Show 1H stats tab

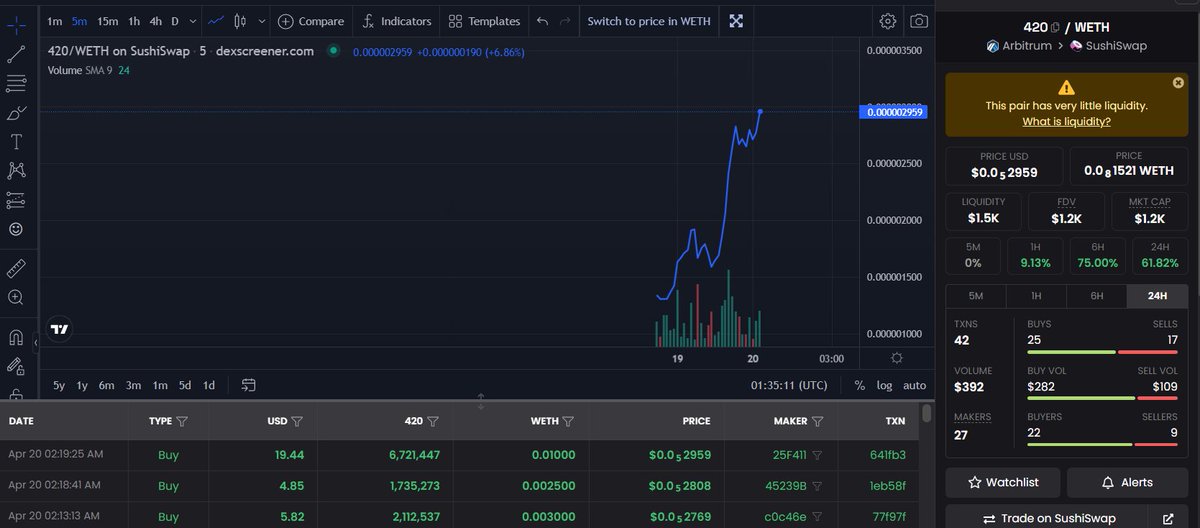click(x=1036, y=296)
